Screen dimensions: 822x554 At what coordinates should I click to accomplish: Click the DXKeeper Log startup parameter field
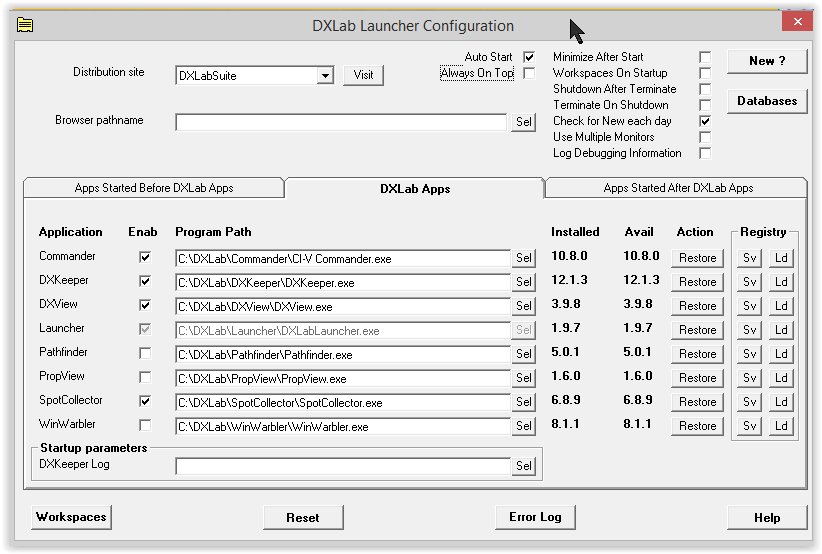coord(343,466)
